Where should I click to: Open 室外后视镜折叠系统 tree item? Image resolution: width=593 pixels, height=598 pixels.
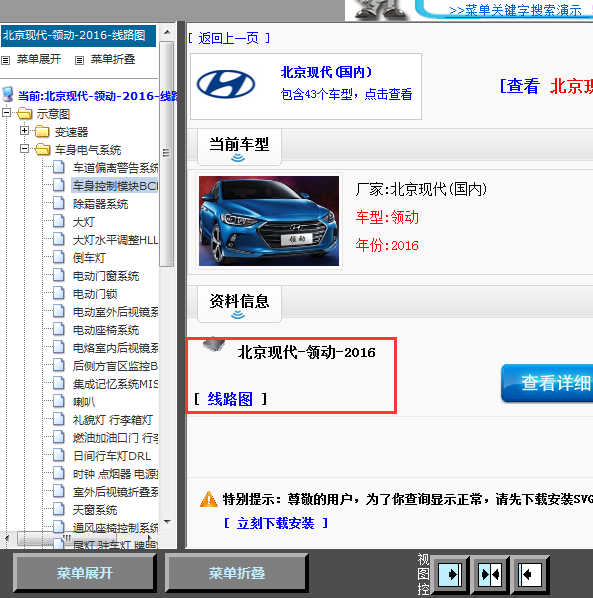[116, 492]
